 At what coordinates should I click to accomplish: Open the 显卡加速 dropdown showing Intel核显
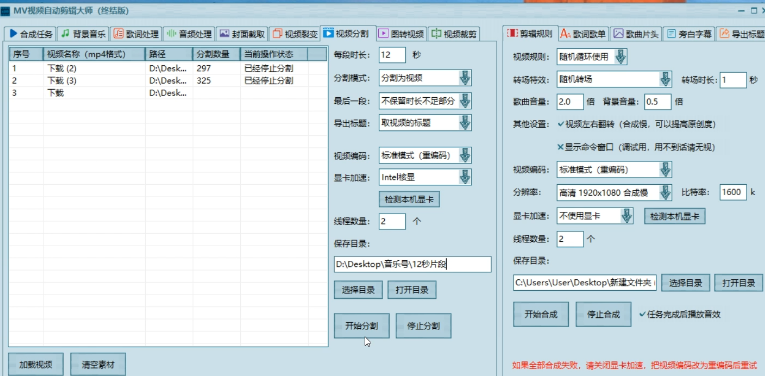465,177
